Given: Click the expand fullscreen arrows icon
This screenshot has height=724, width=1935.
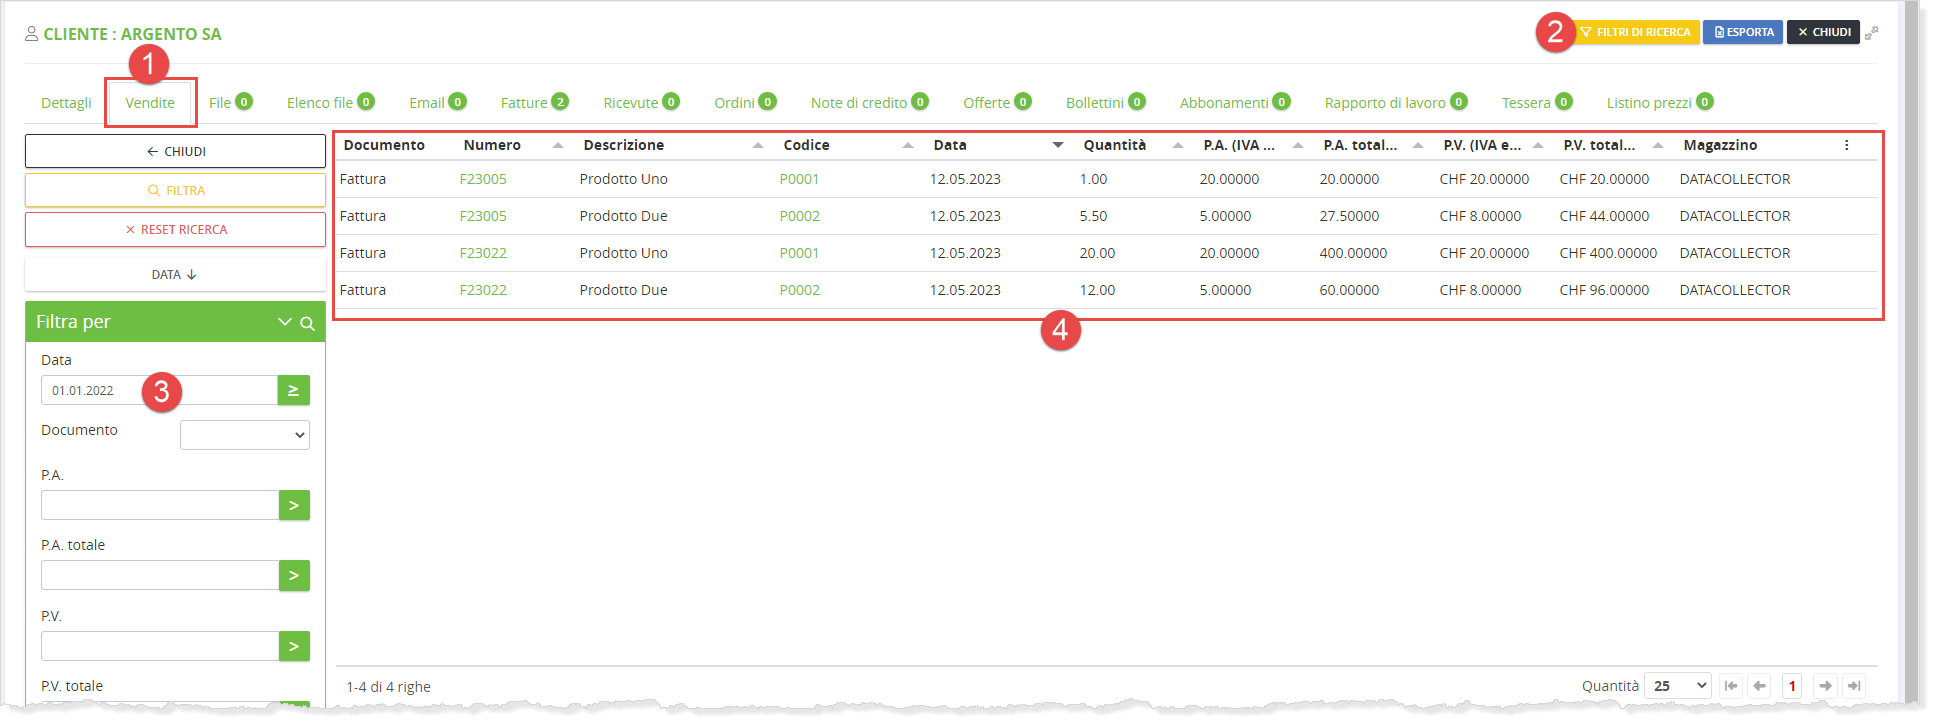Looking at the screenshot, I should [x=1871, y=33].
